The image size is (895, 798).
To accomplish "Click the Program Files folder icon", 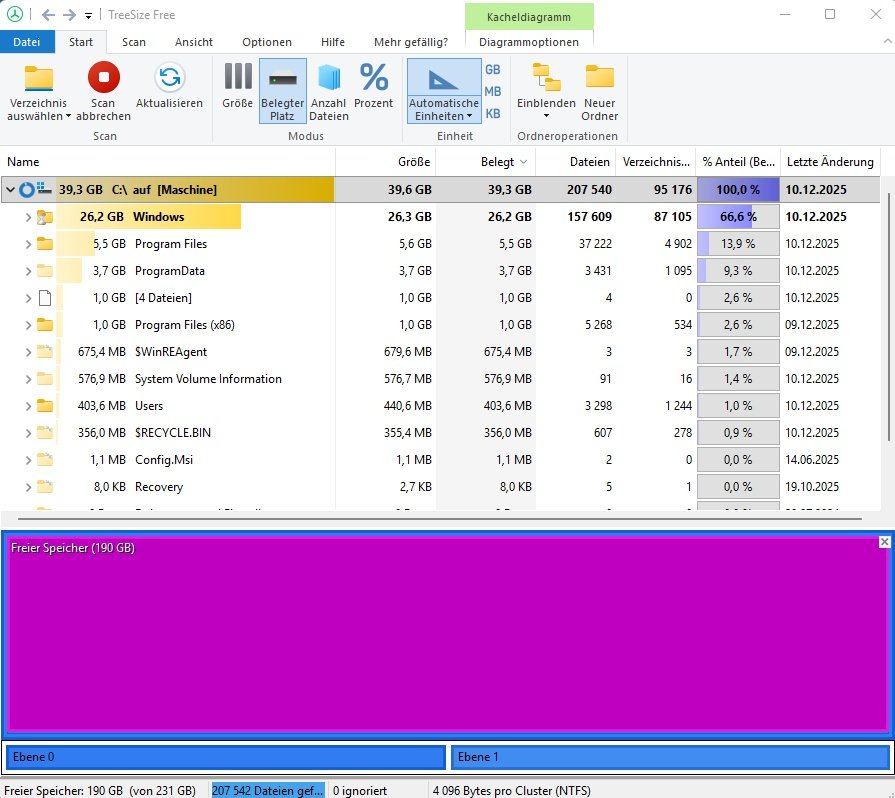I will [45, 244].
